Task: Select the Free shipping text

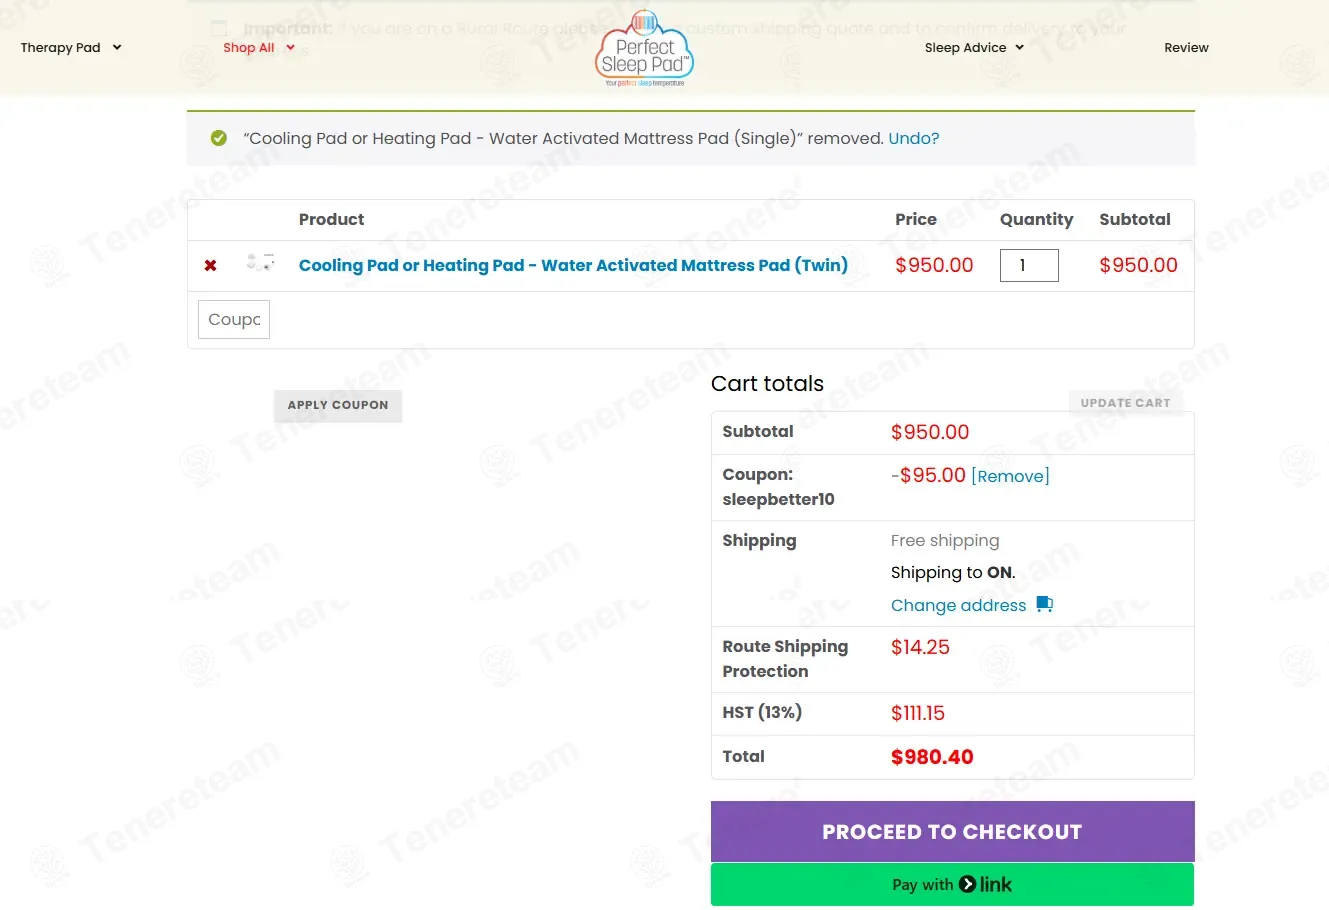Action: pyautogui.click(x=945, y=540)
